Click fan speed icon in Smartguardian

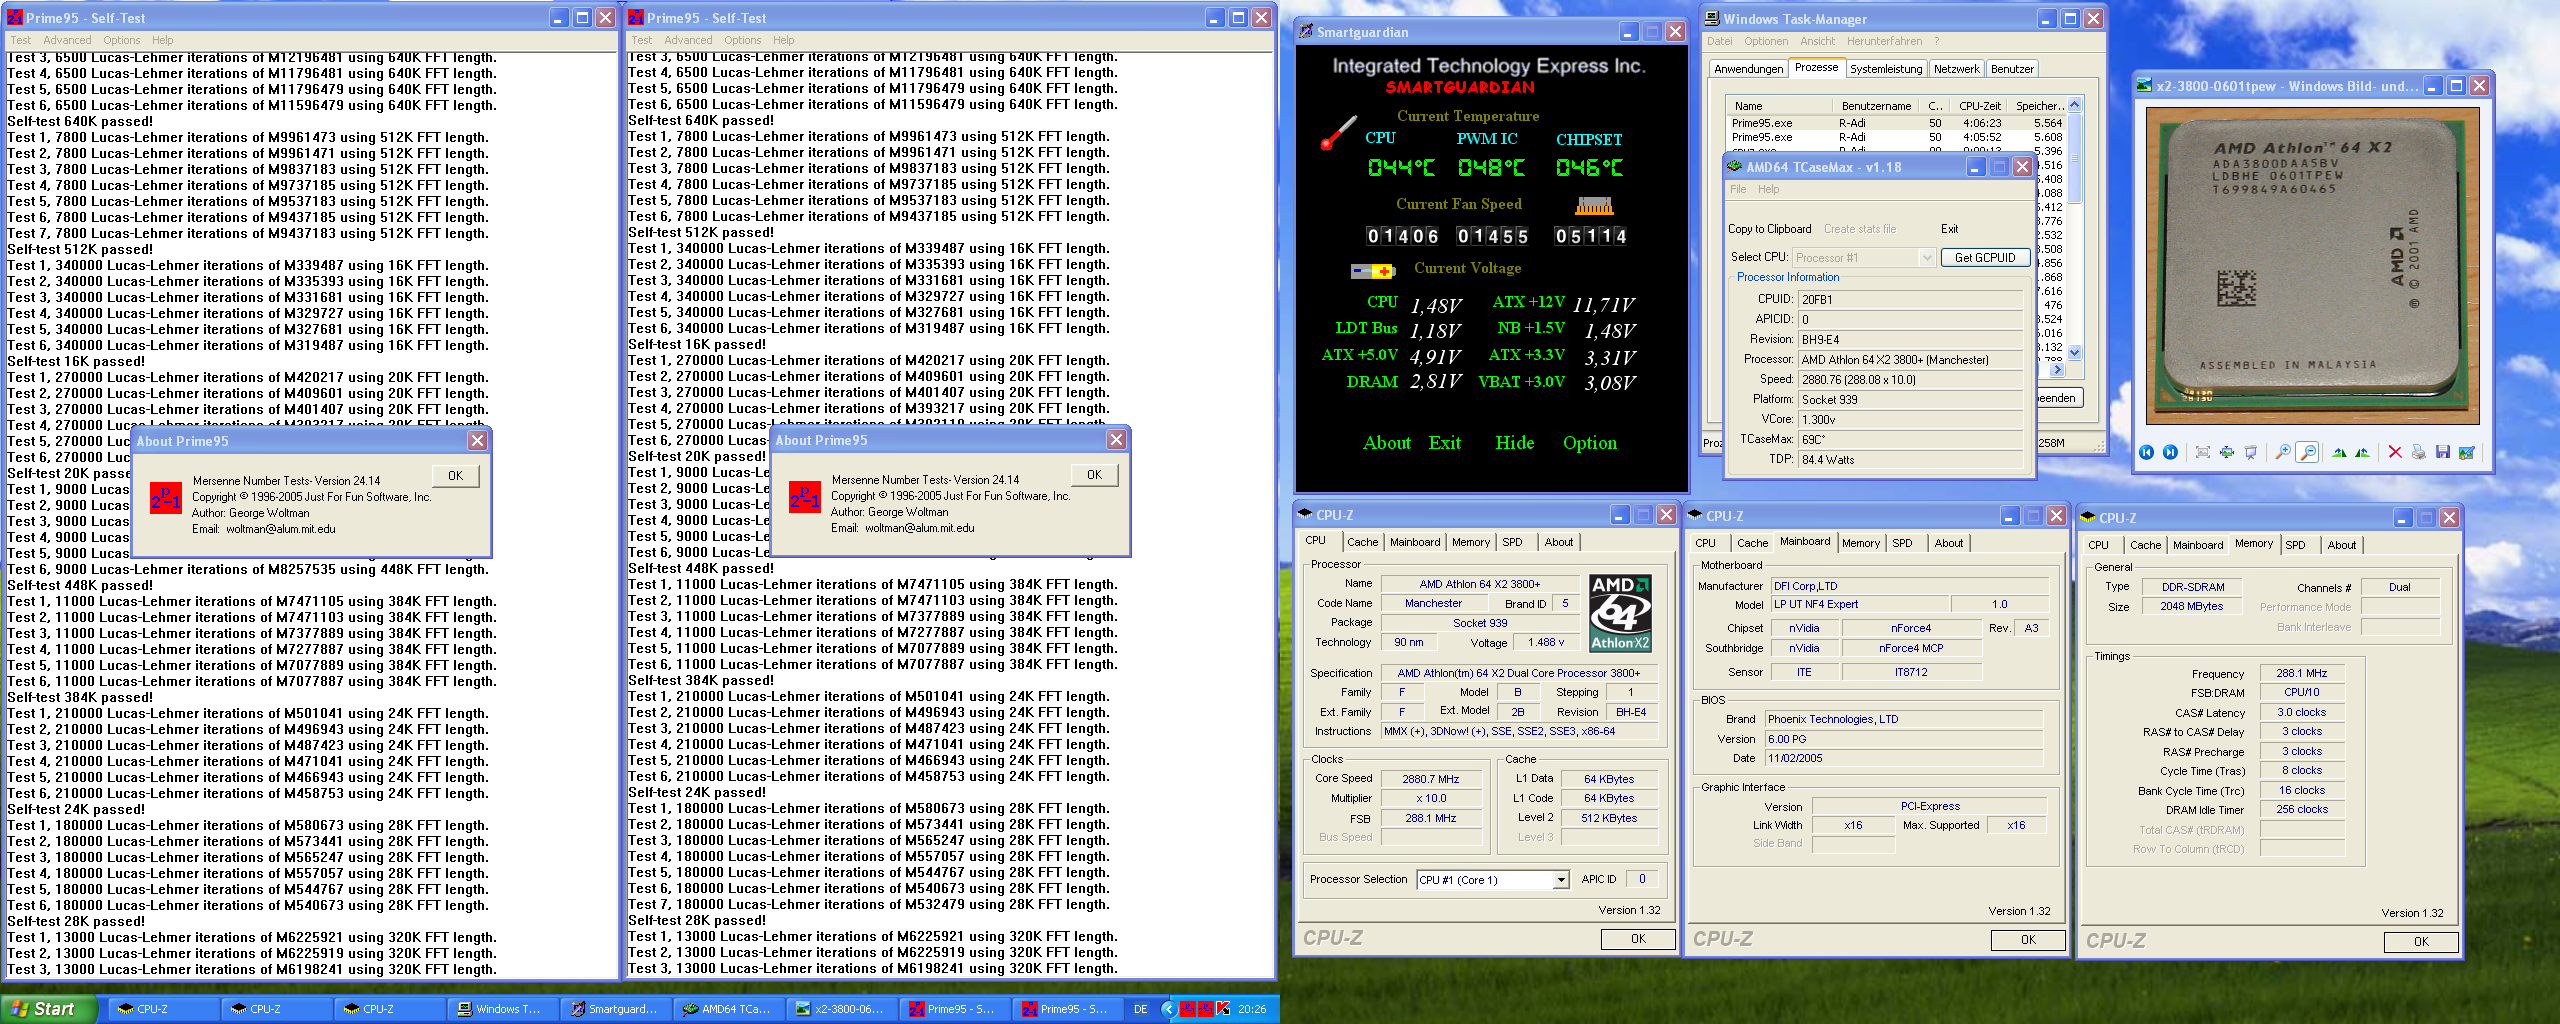click(x=1594, y=206)
